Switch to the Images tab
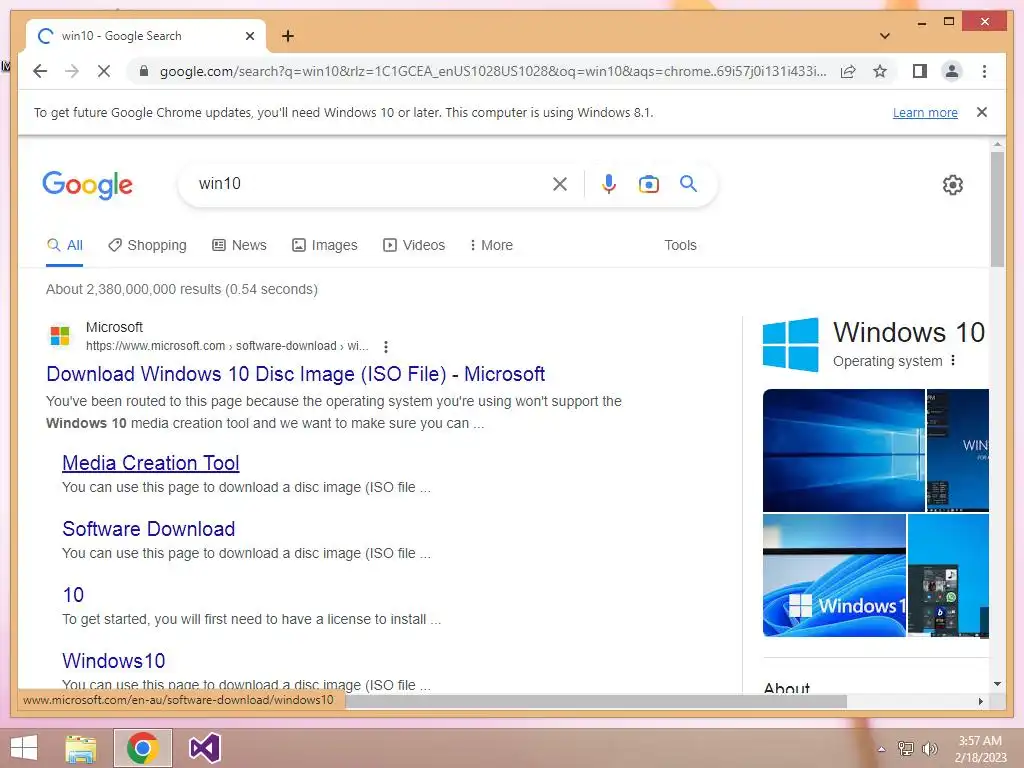 coord(325,246)
